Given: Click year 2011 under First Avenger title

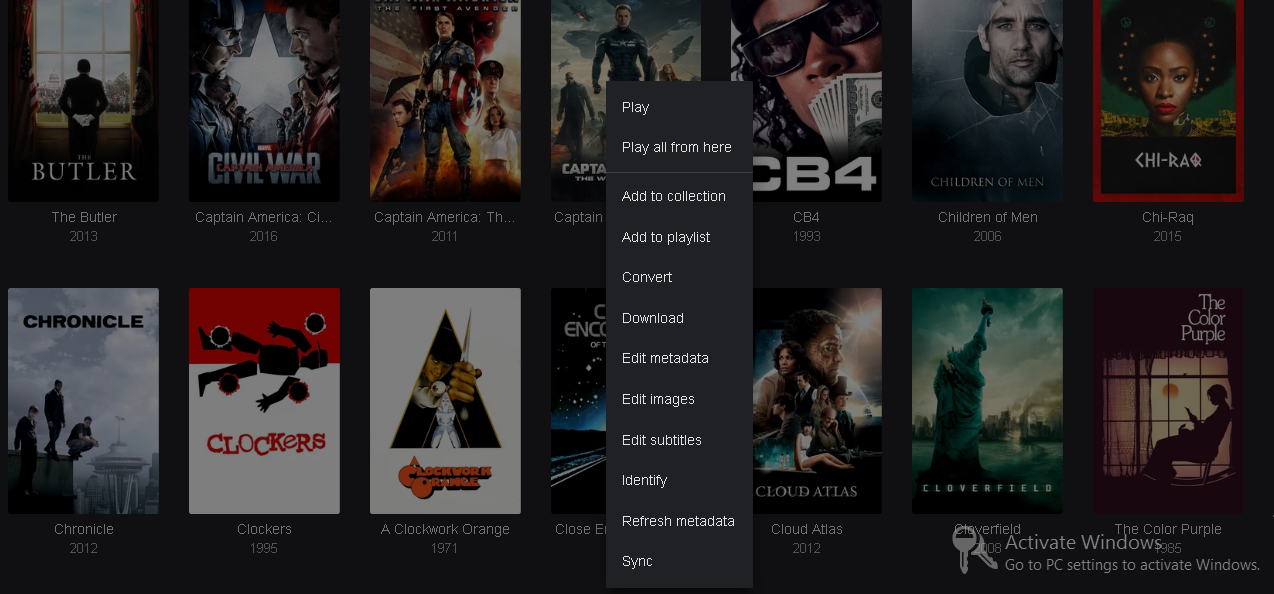Looking at the screenshot, I should (x=445, y=236).
